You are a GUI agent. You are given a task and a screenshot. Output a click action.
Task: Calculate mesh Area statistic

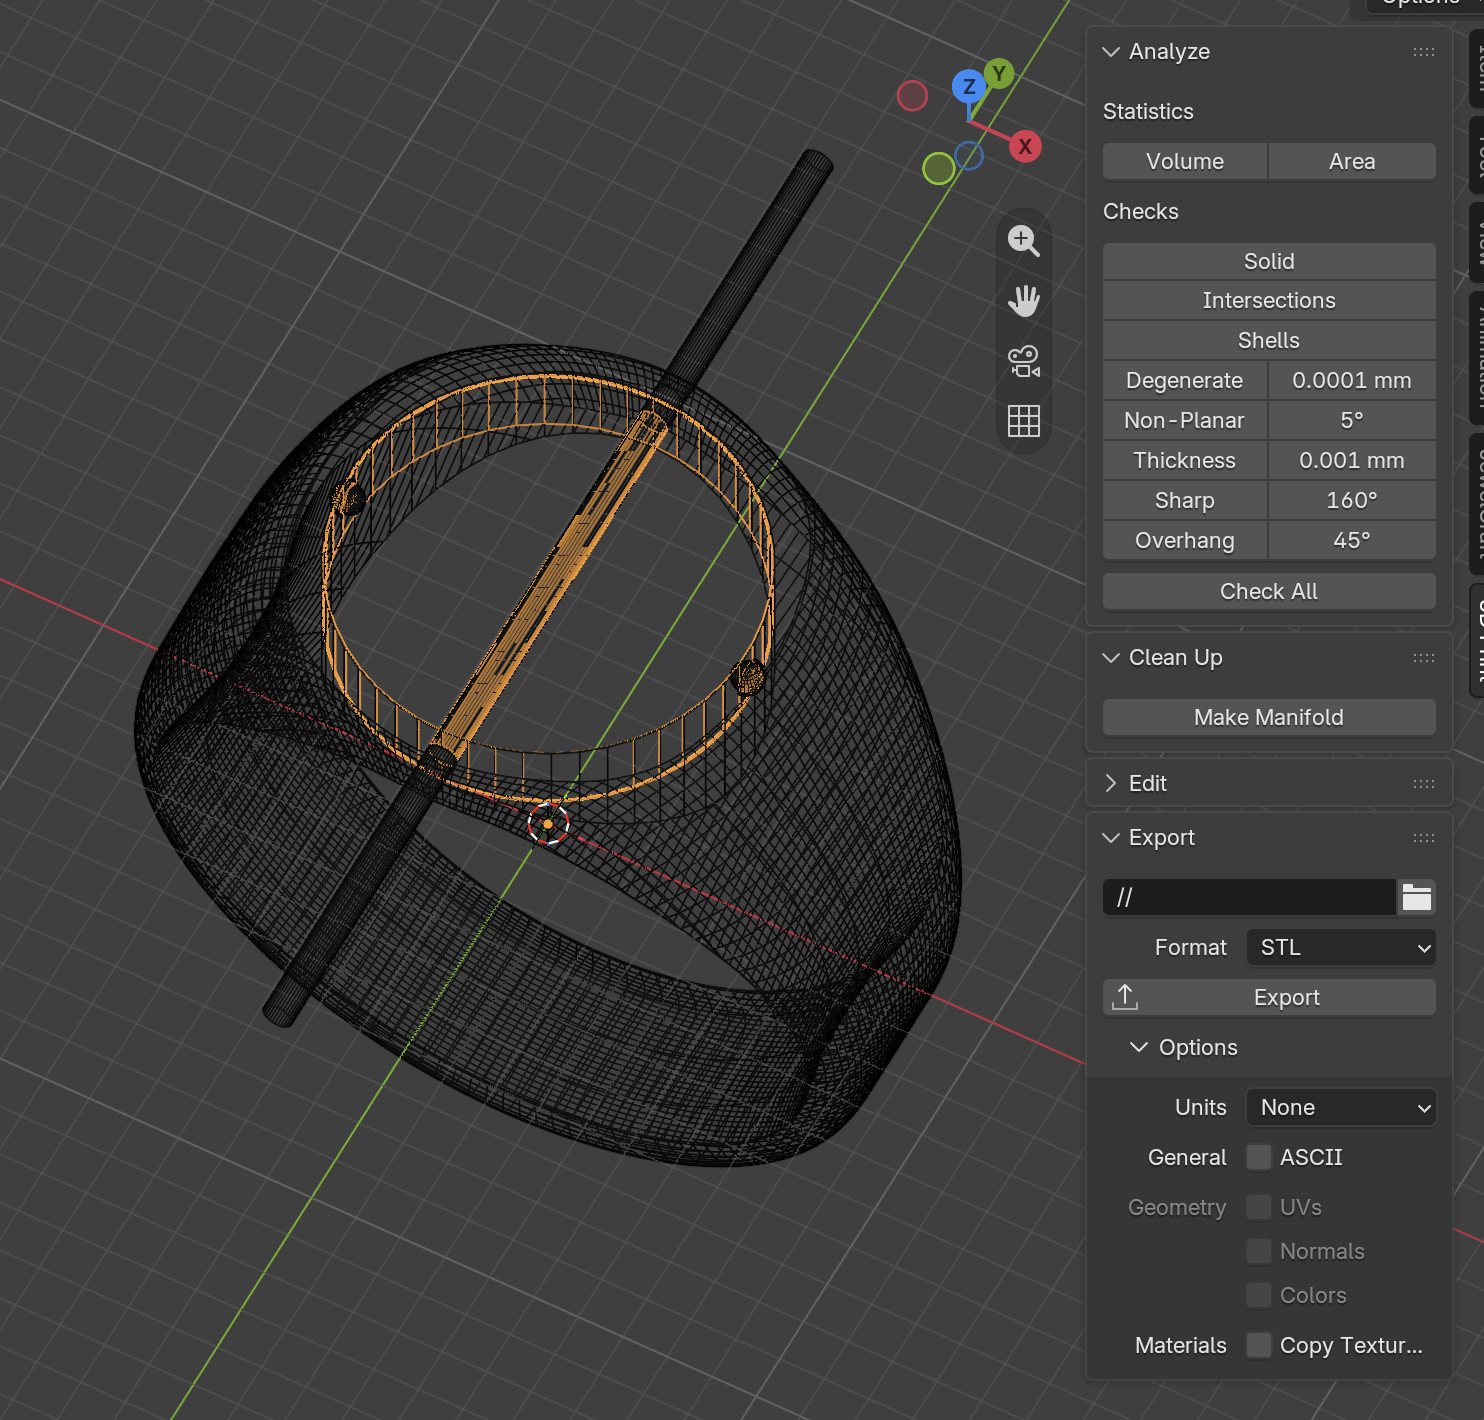pos(1352,161)
